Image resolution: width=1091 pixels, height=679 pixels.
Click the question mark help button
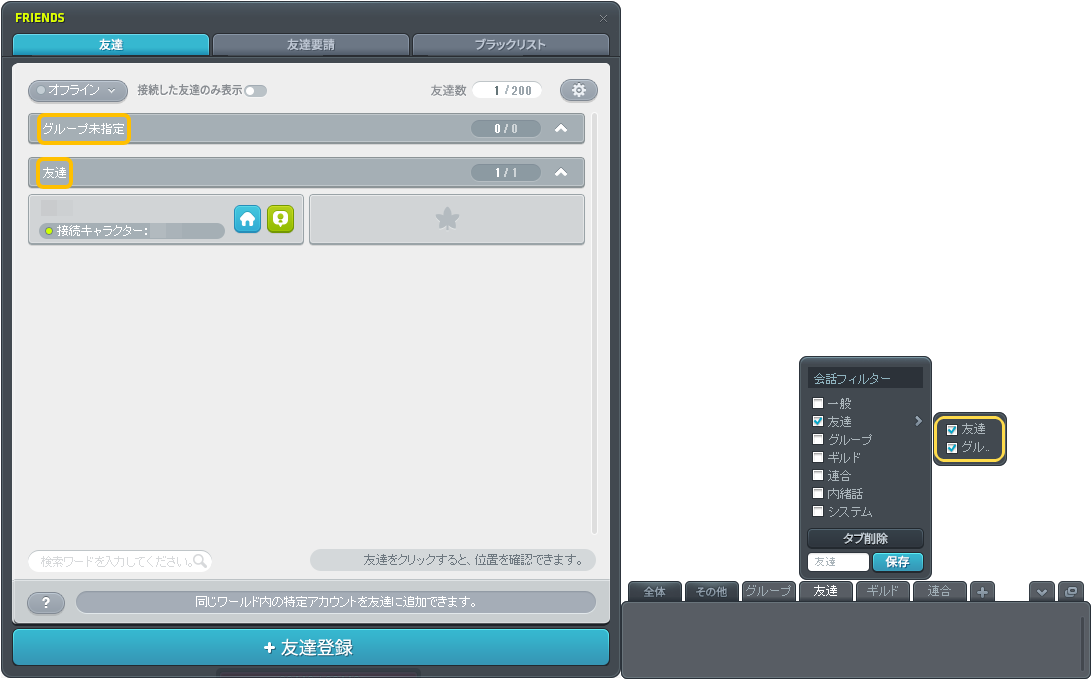(46, 603)
